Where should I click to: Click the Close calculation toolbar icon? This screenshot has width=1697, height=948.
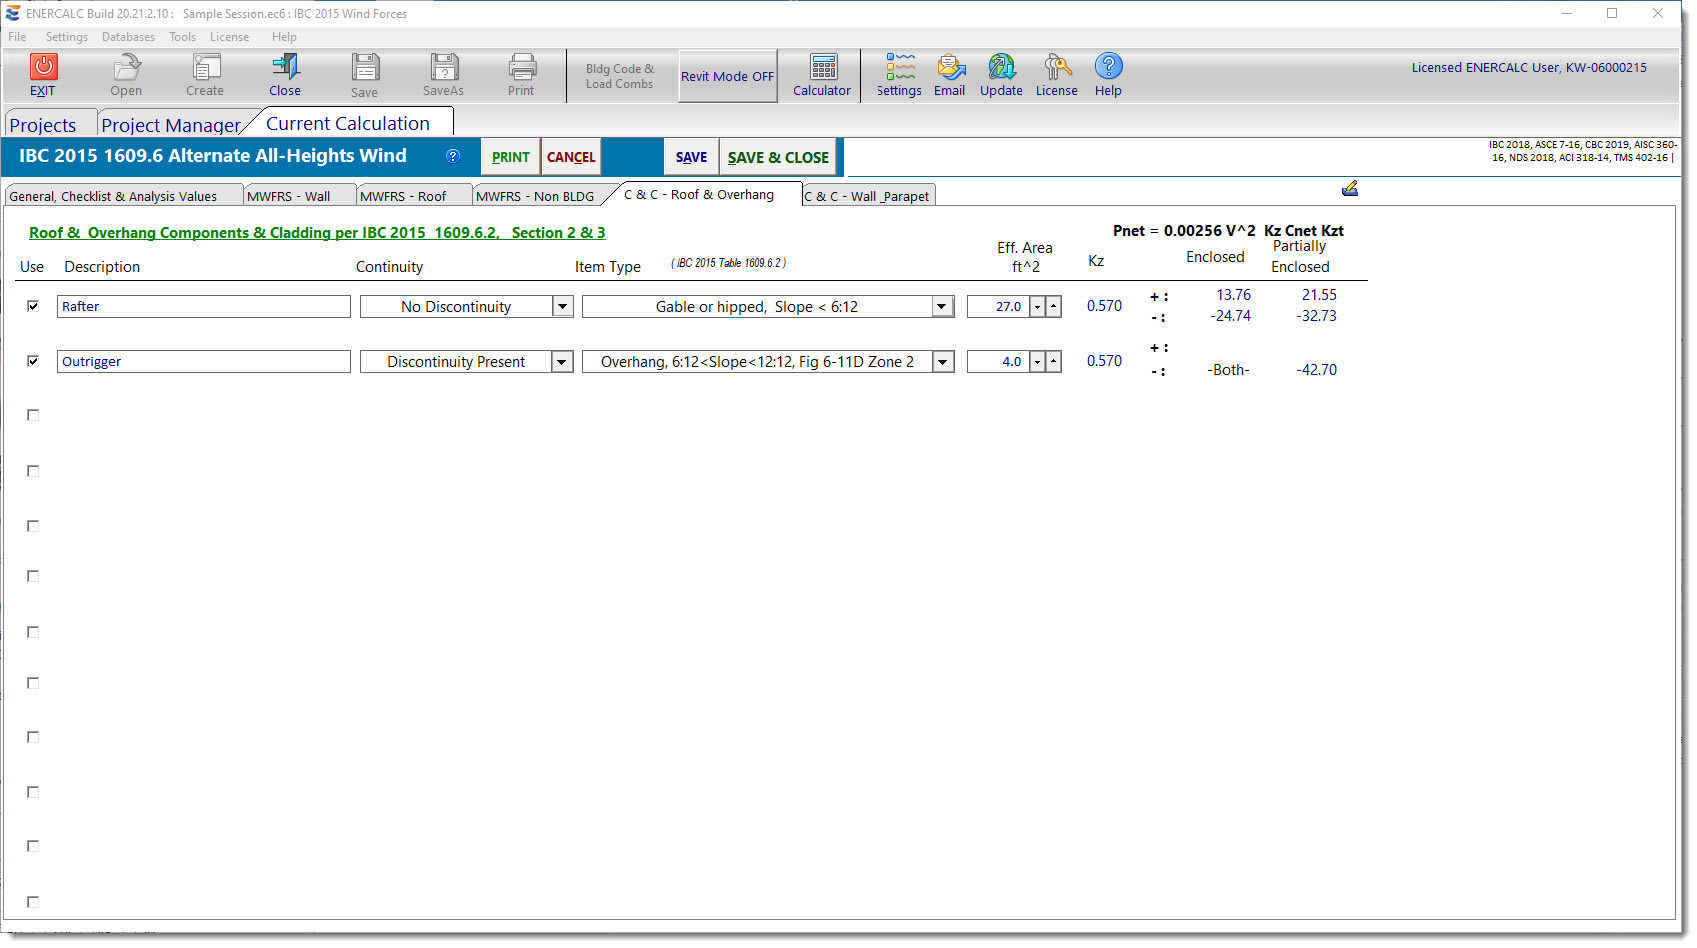[x=285, y=67]
